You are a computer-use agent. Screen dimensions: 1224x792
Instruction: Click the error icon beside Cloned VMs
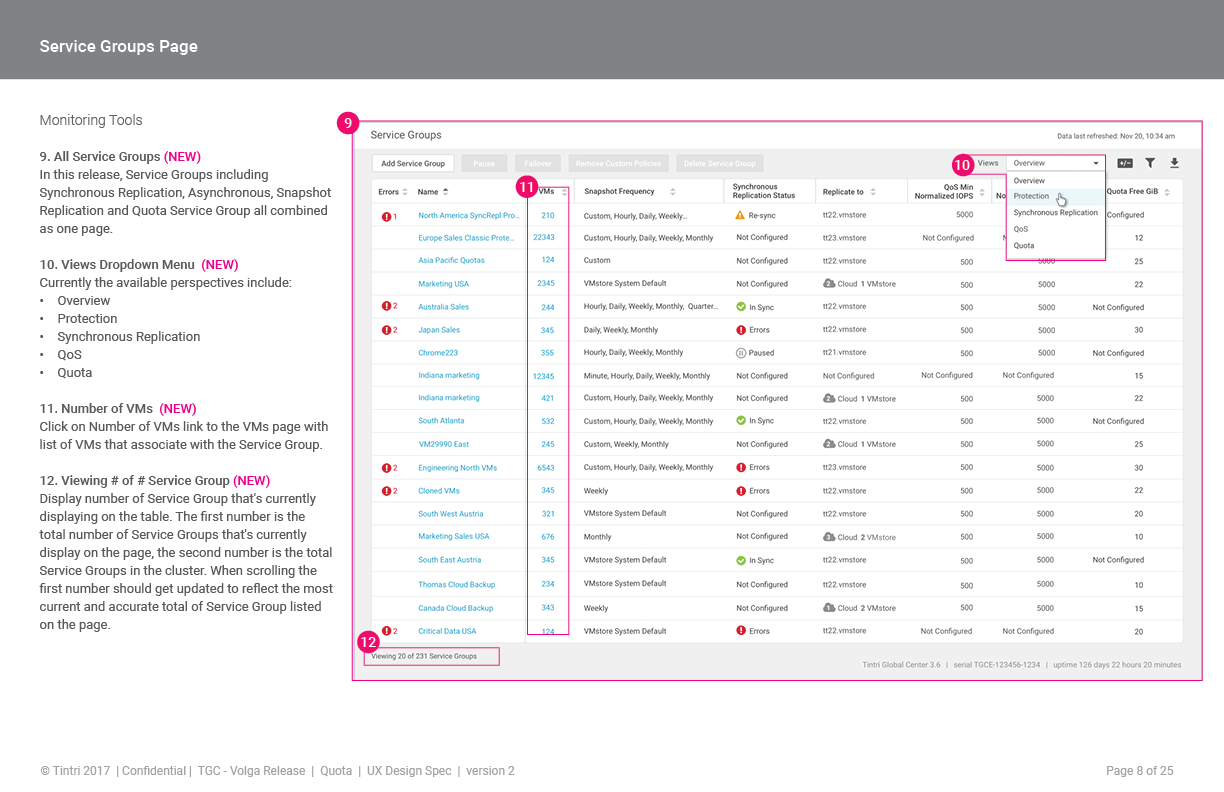click(x=386, y=491)
